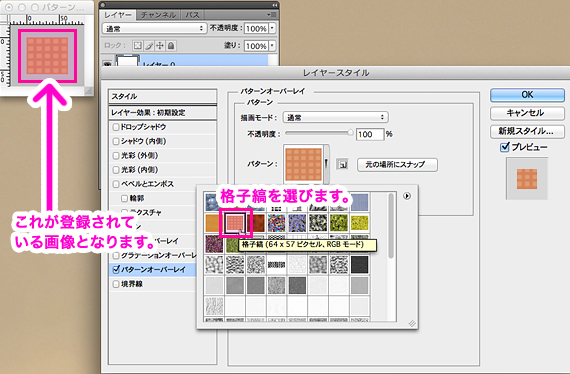570x374 pixels.
Task: Click Layers panel 塗り 100% field
Action: (x=256, y=46)
